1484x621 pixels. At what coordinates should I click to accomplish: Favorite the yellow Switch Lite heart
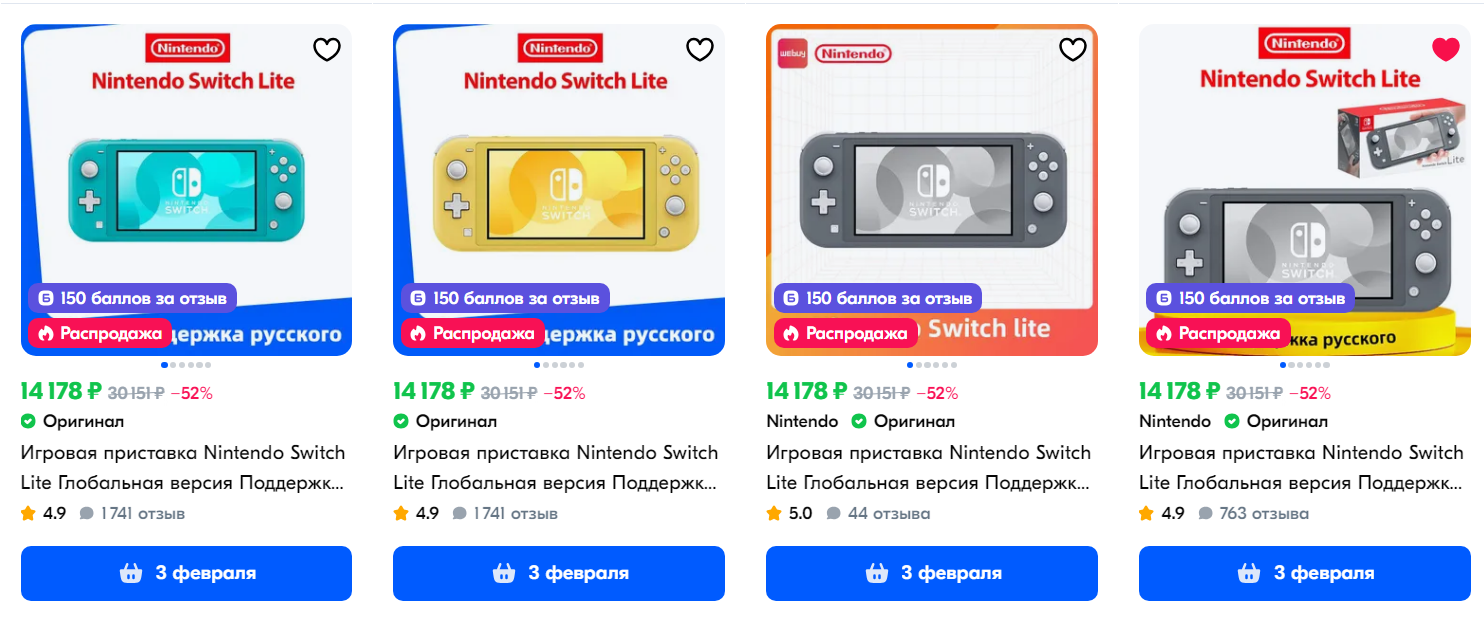click(700, 49)
